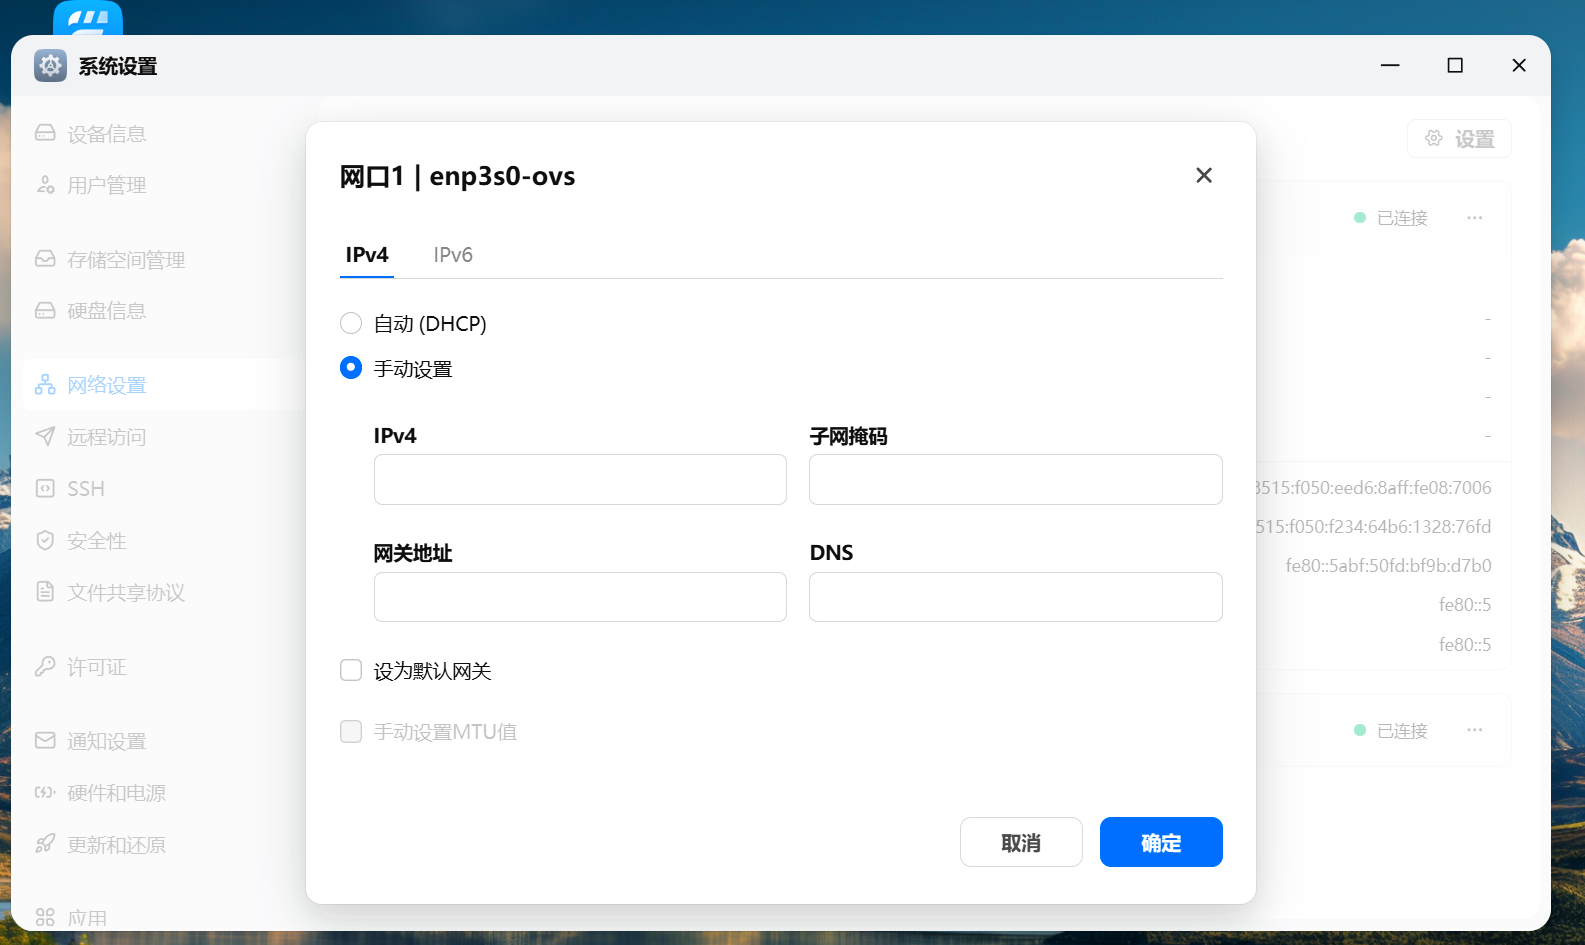Click the 更新和还原 rocket icon
This screenshot has width=1585, height=945.
pyautogui.click(x=45, y=844)
